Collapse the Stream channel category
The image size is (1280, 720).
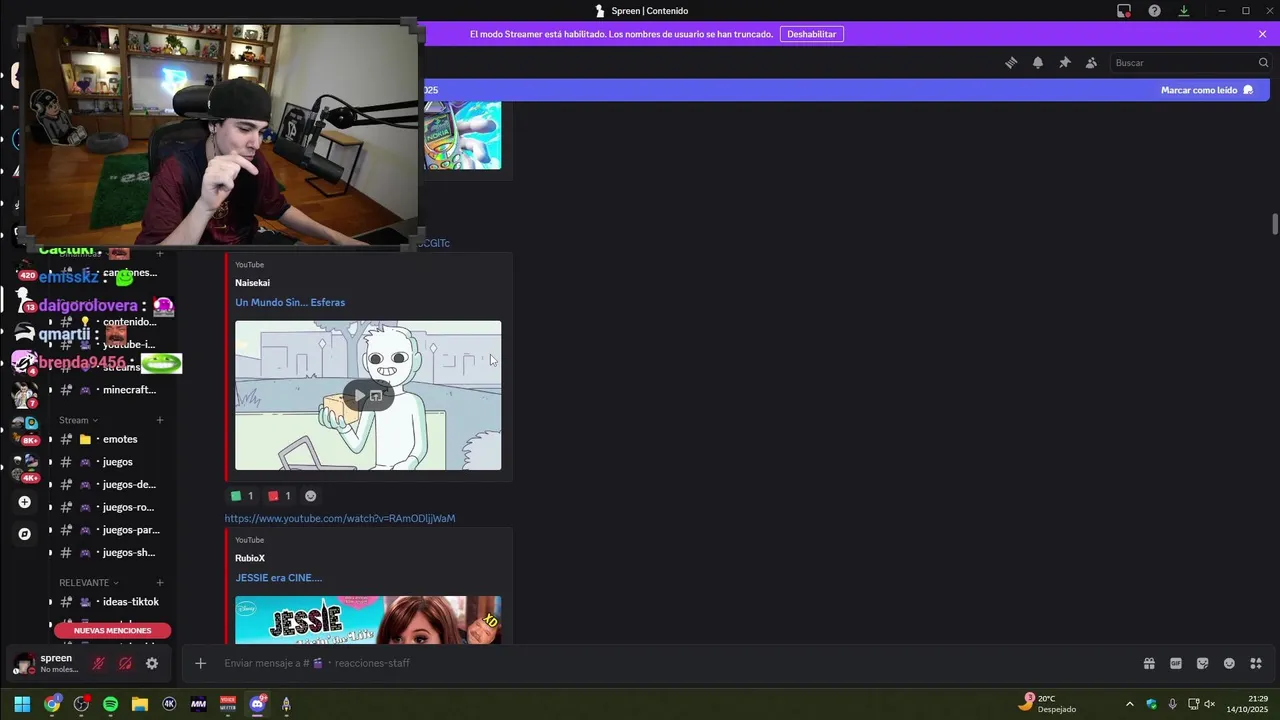coord(79,420)
